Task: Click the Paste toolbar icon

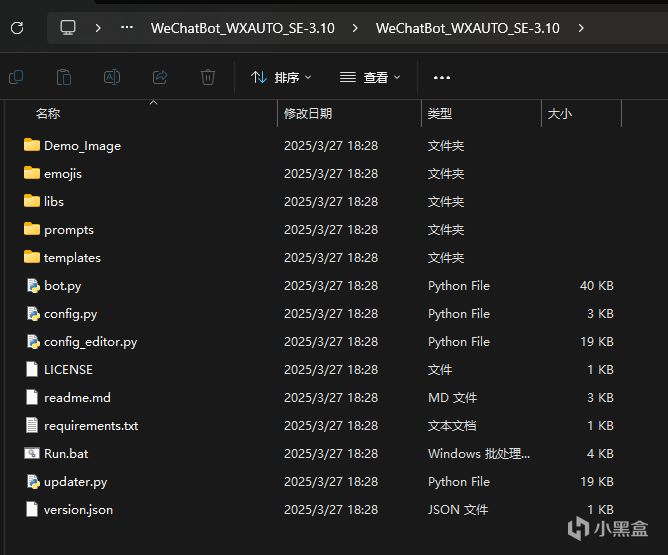Action: 64,77
